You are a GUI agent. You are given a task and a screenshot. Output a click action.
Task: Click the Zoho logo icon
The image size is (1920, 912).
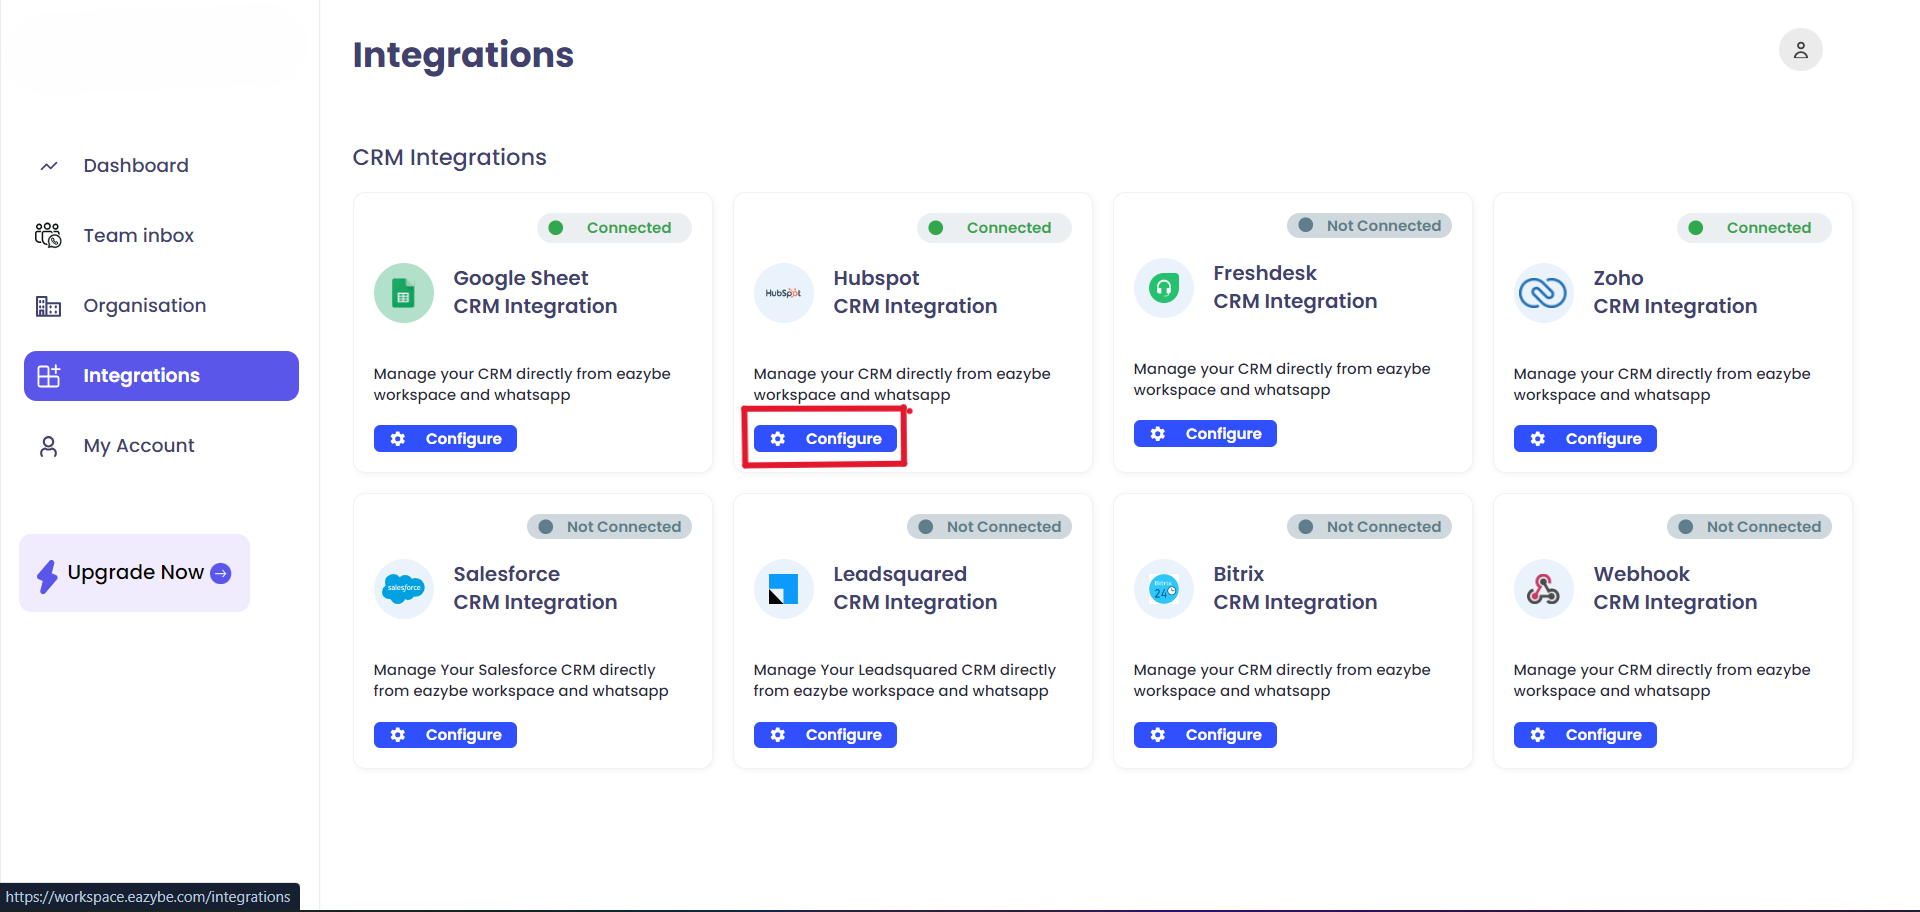point(1544,293)
